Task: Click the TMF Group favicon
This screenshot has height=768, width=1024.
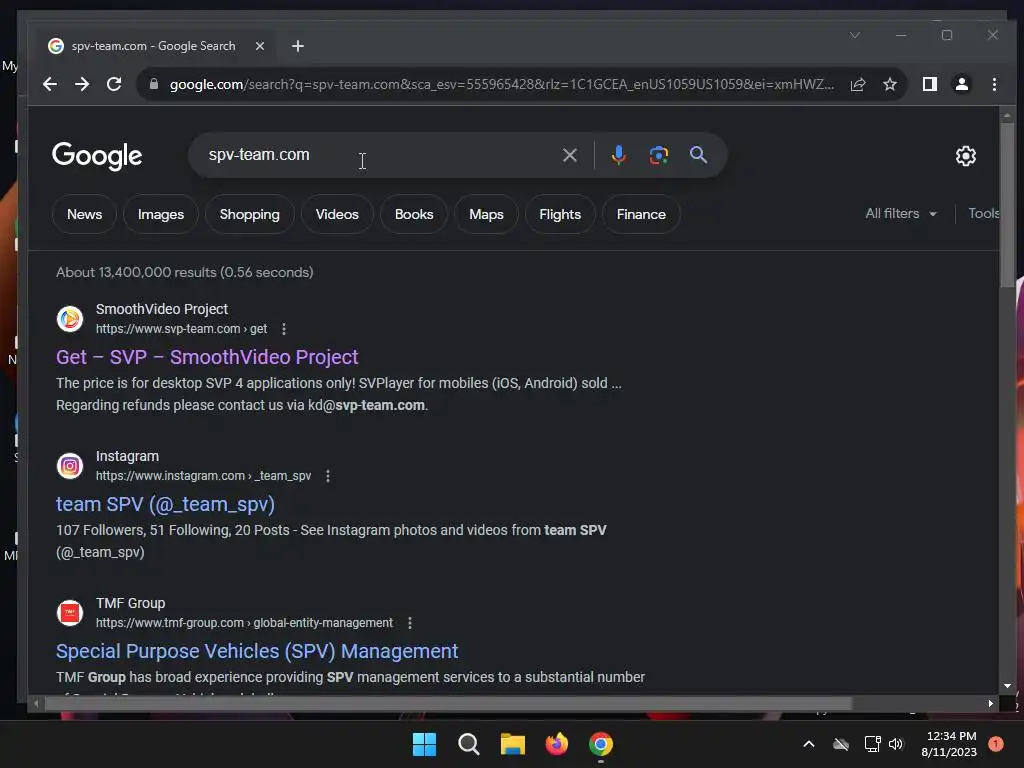Action: coord(70,613)
